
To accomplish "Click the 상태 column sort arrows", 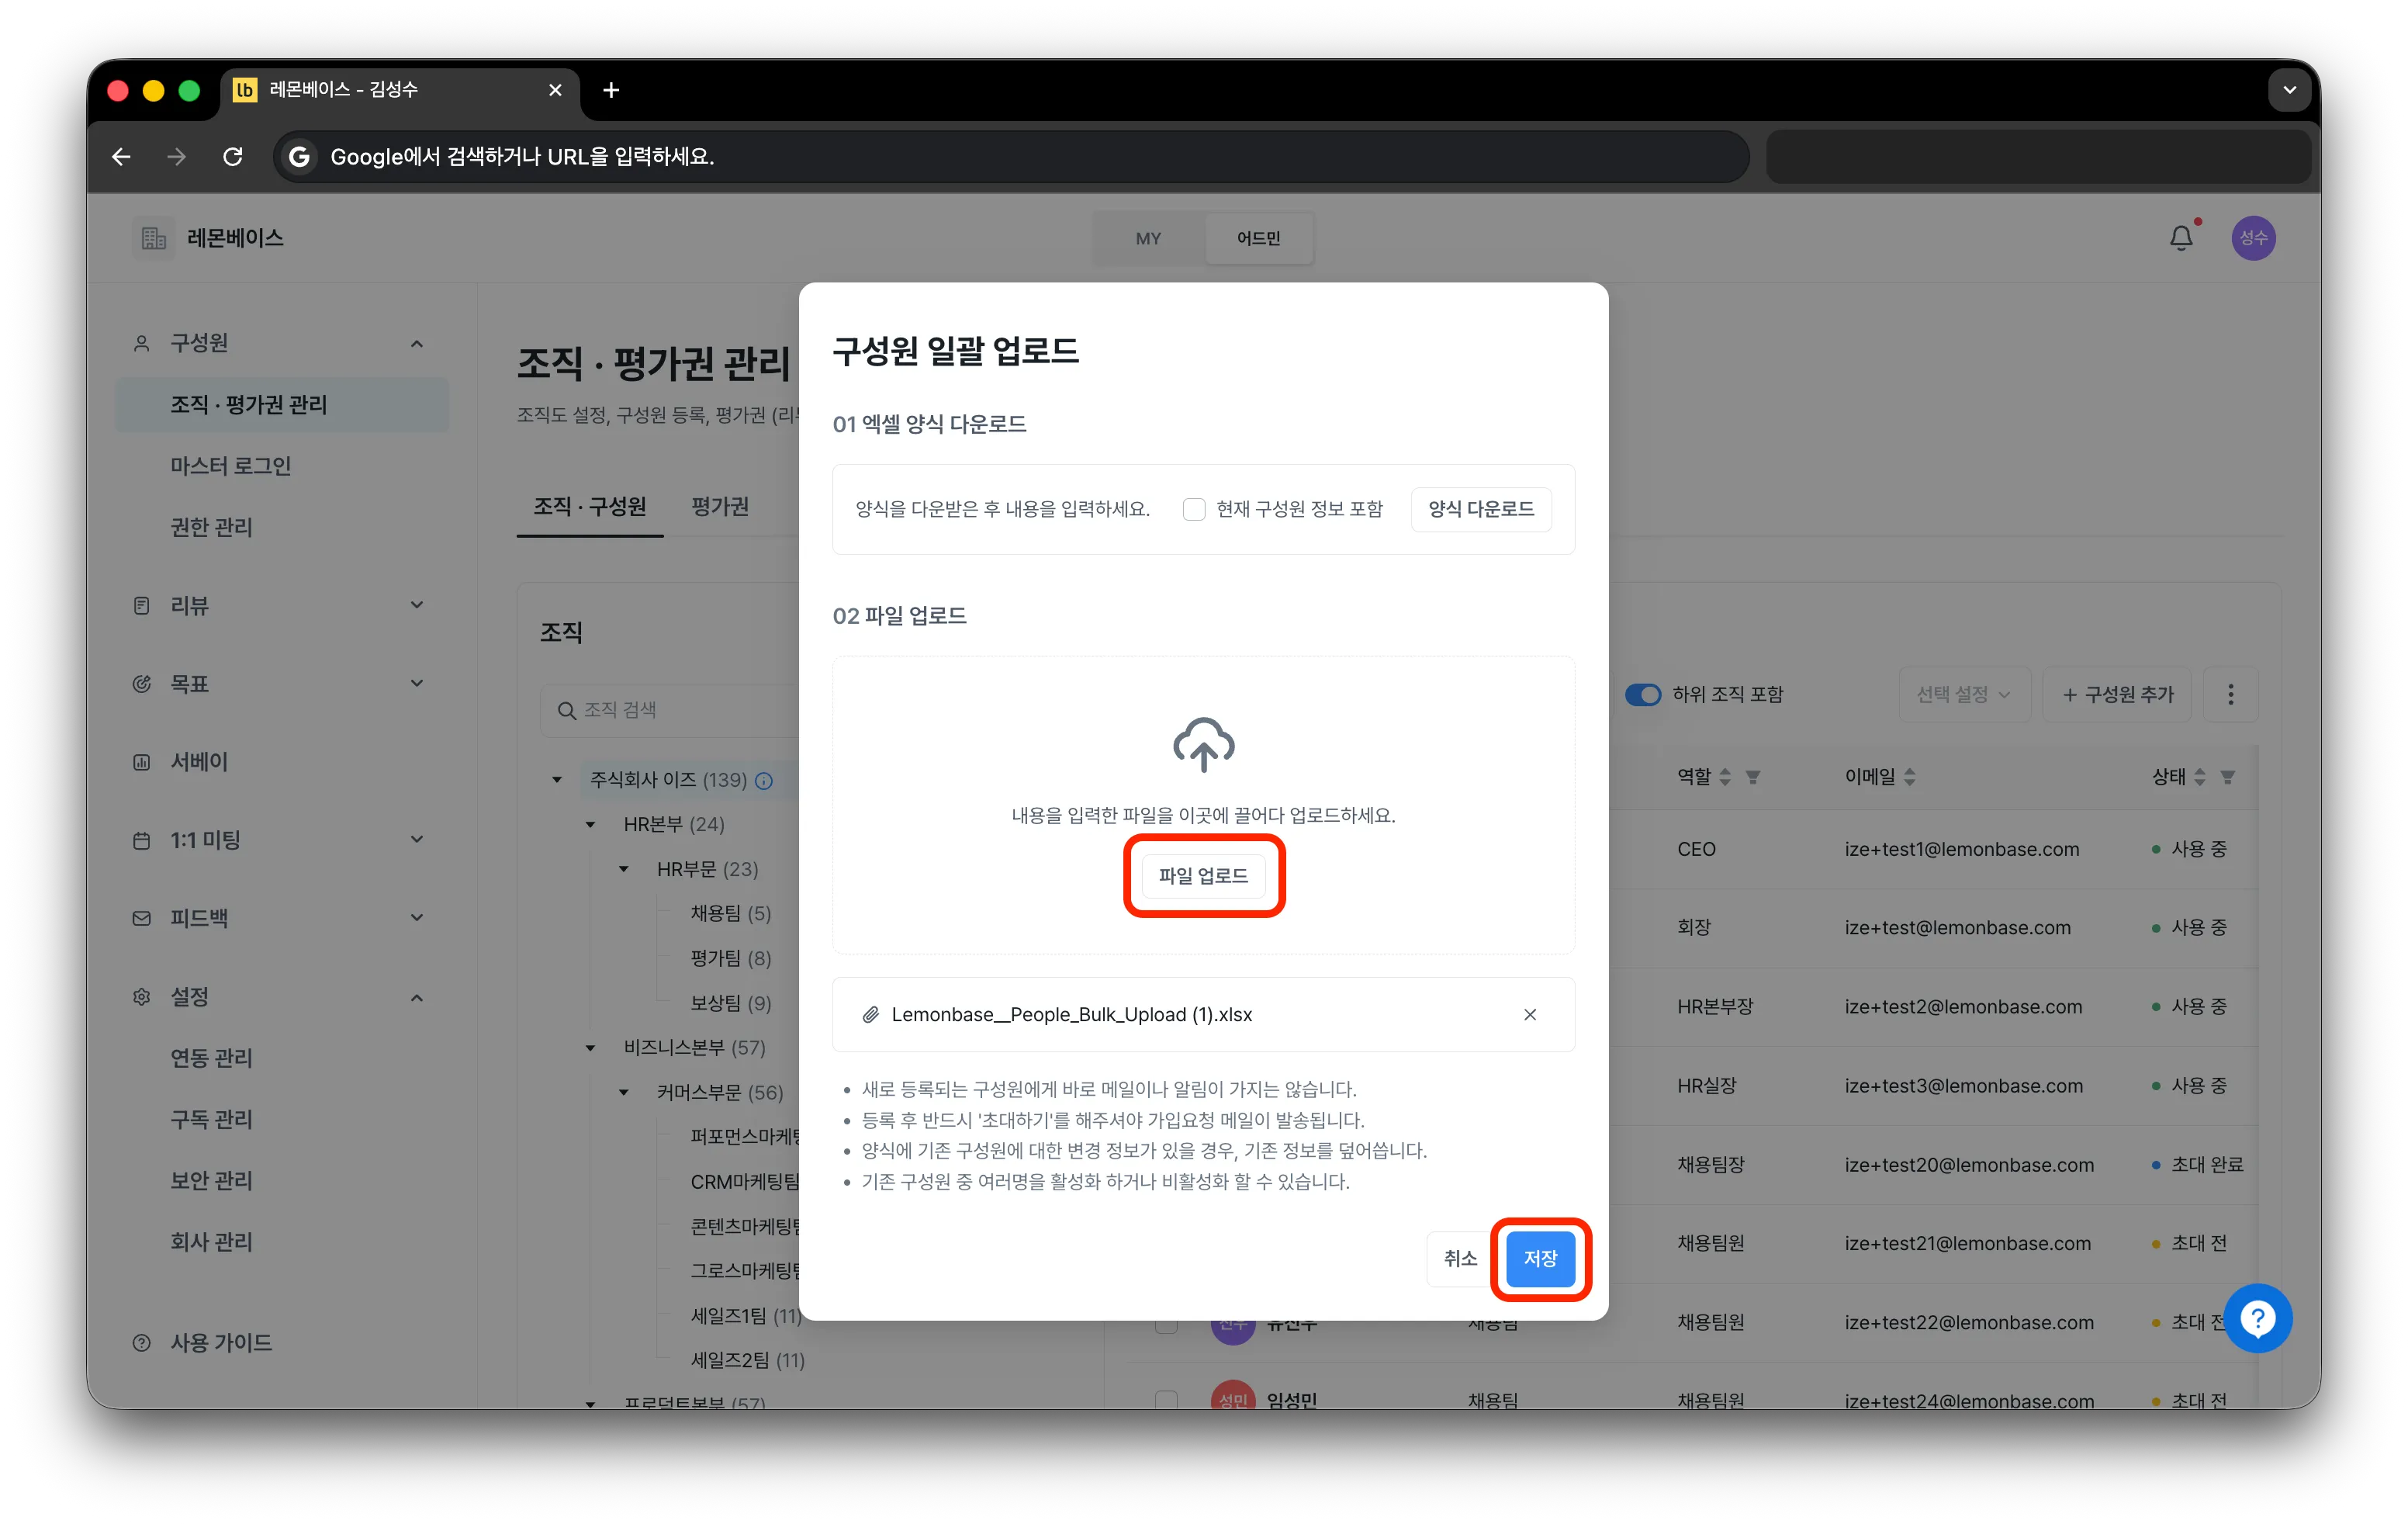I will pos(2199,777).
